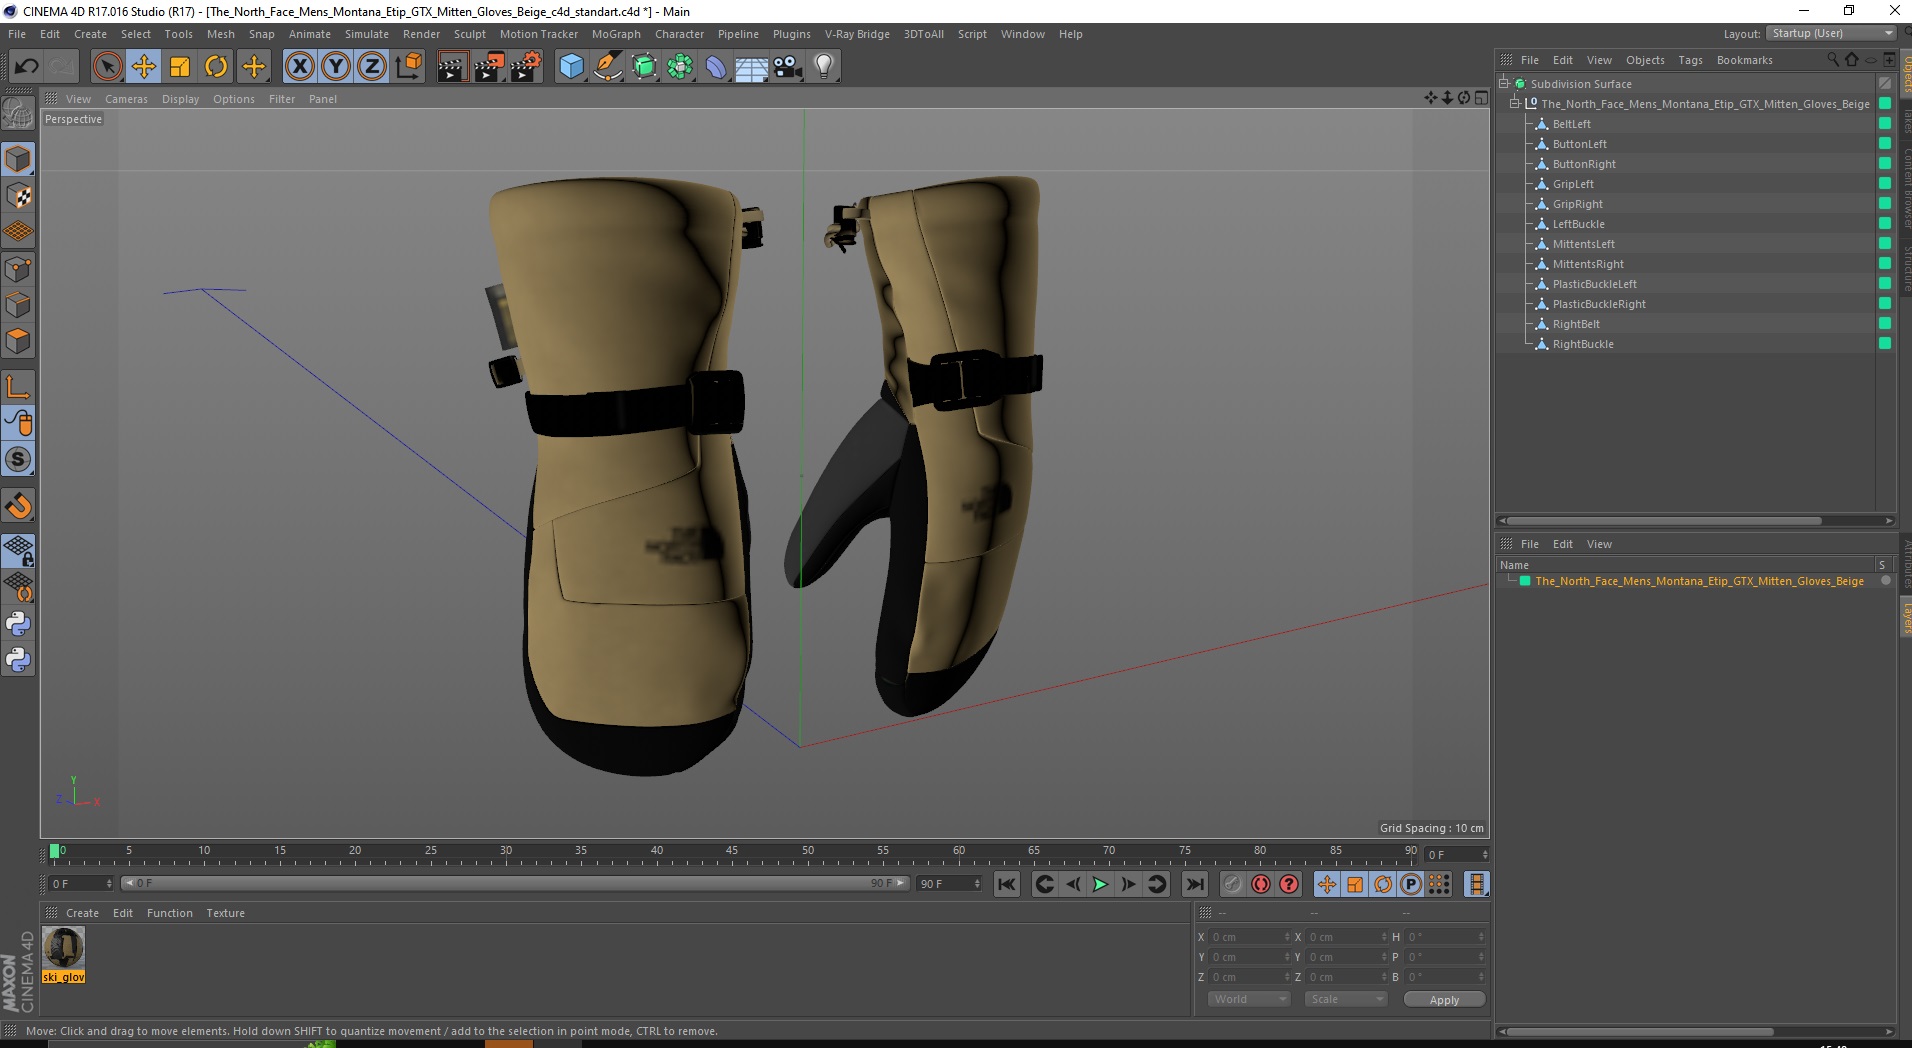Click the Undo arrow icon
Image resolution: width=1912 pixels, height=1048 pixels.
point(27,67)
